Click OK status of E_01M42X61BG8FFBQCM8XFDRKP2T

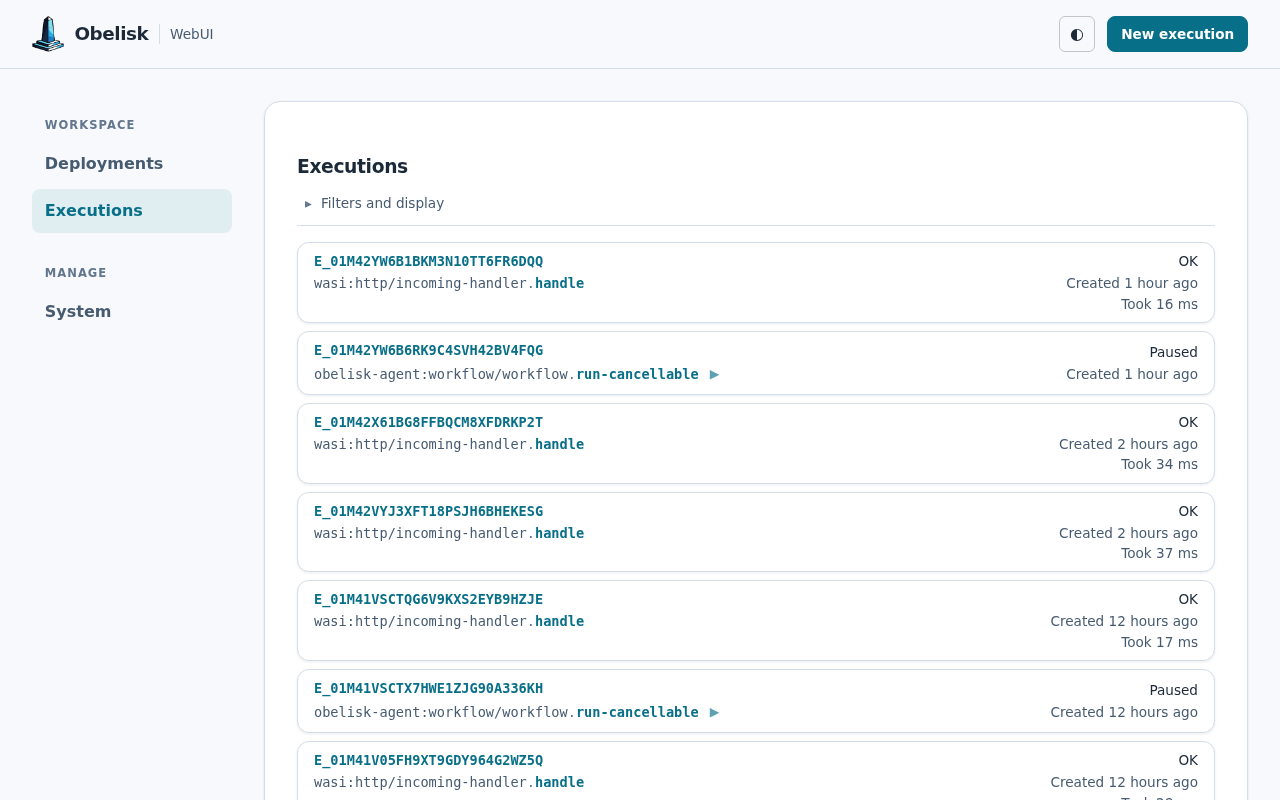(1188, 422)
